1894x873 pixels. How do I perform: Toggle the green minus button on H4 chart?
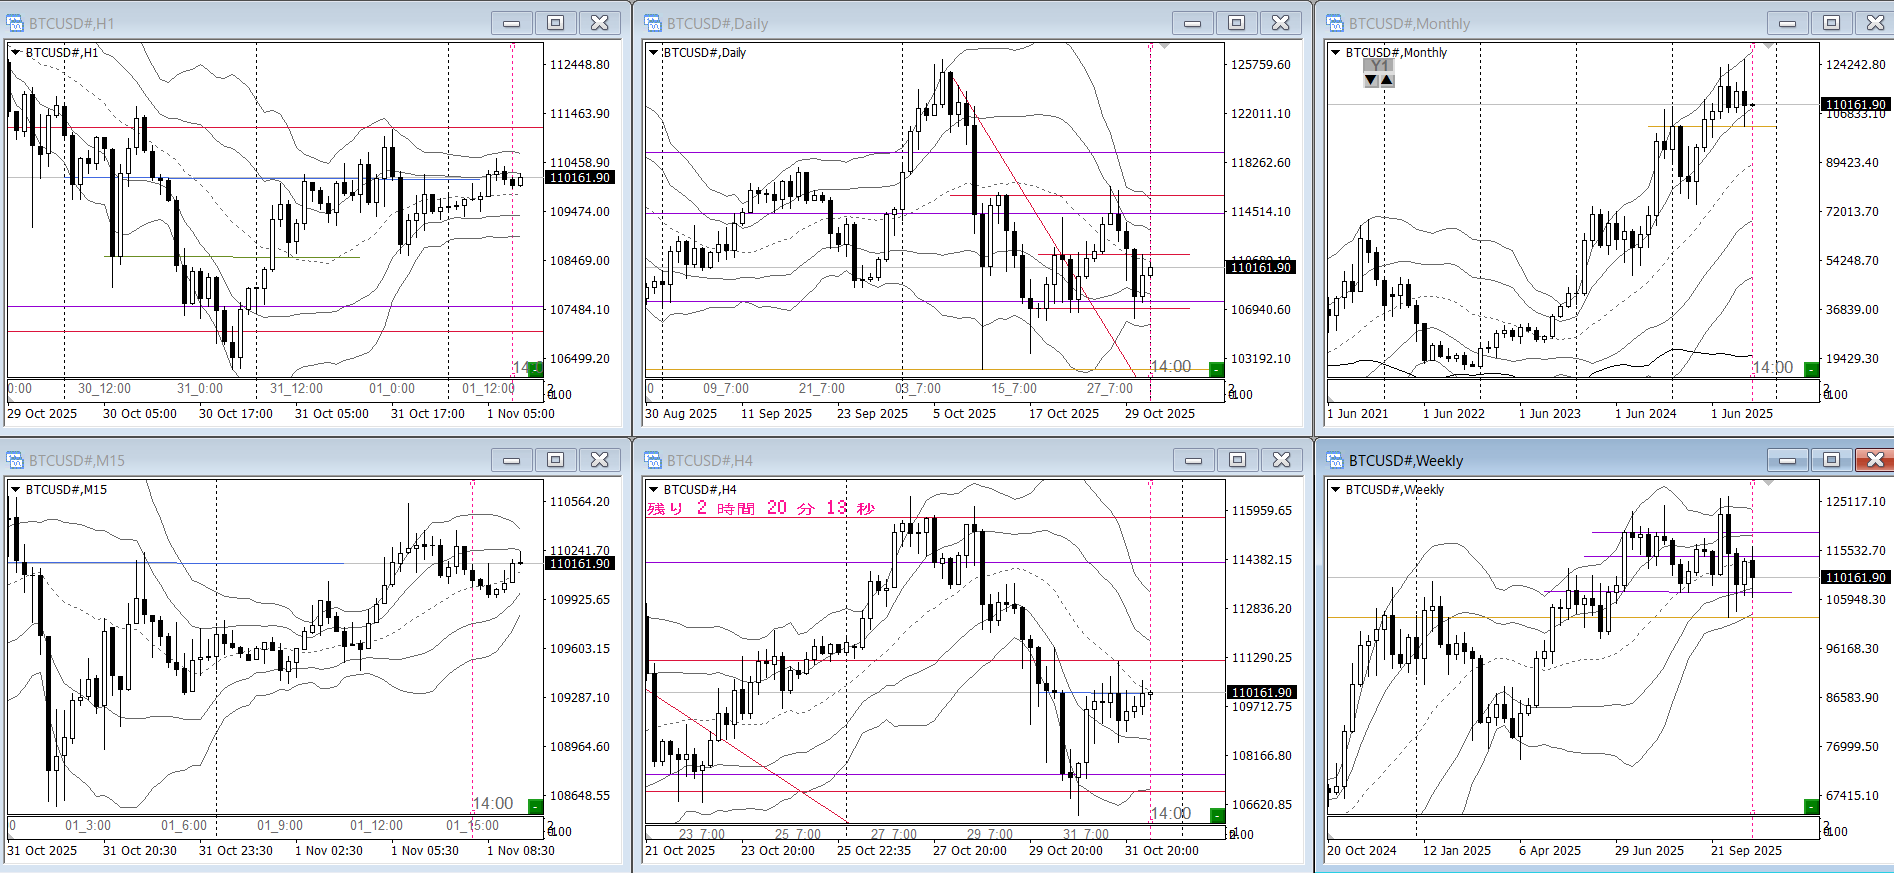click(x=1216, y=815)
